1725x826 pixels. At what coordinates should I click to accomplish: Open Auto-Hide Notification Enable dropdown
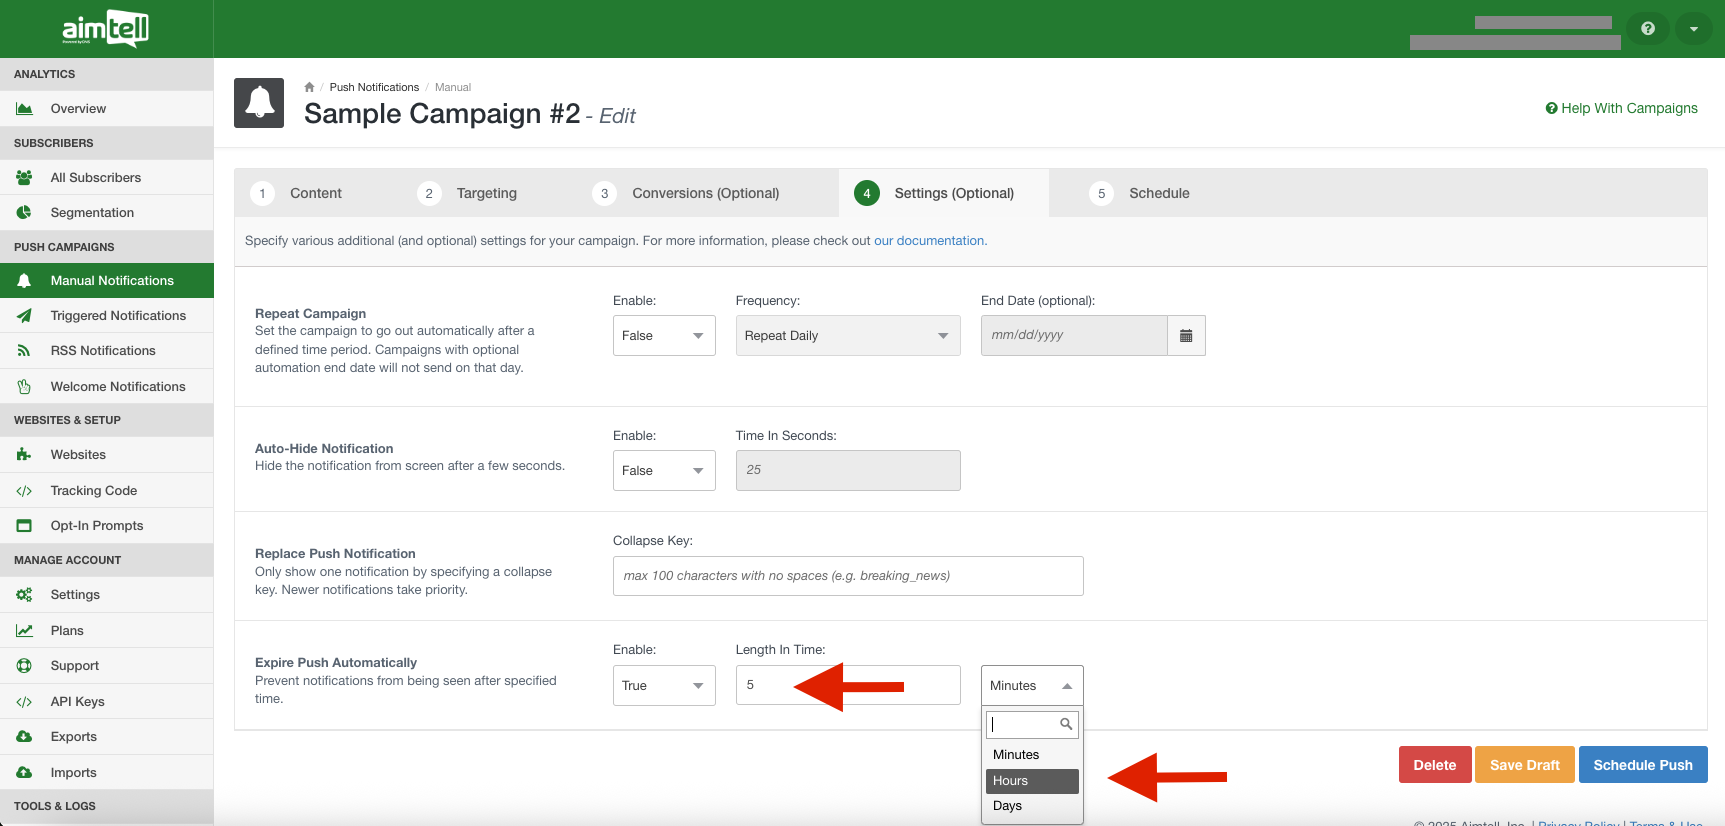[663, 471]
